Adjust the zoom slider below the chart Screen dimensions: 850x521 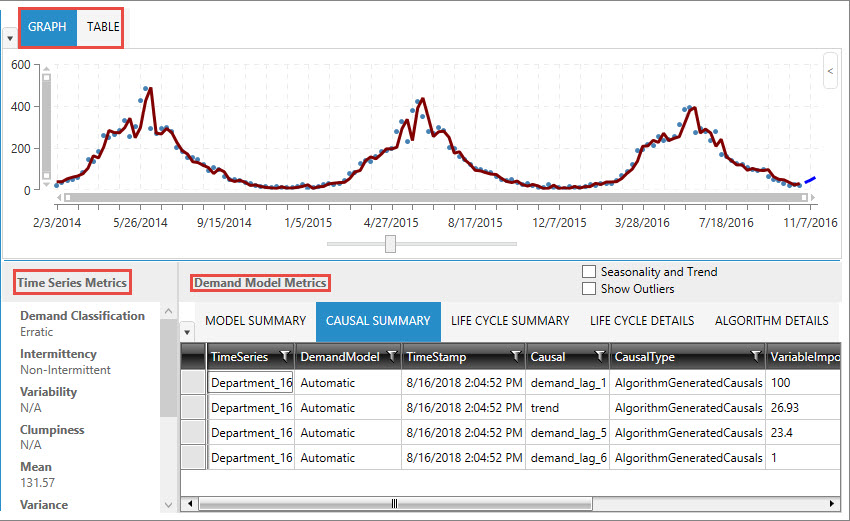(x=390, y=244)
